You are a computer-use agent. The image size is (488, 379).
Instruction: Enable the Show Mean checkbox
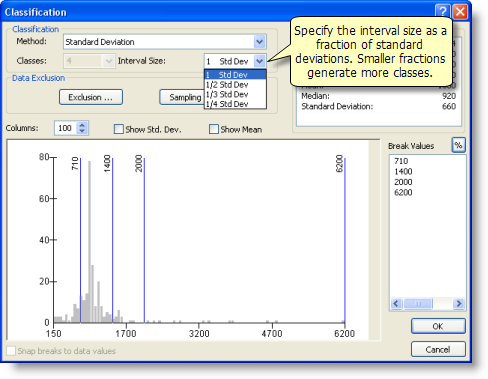[x=214, y=129]
